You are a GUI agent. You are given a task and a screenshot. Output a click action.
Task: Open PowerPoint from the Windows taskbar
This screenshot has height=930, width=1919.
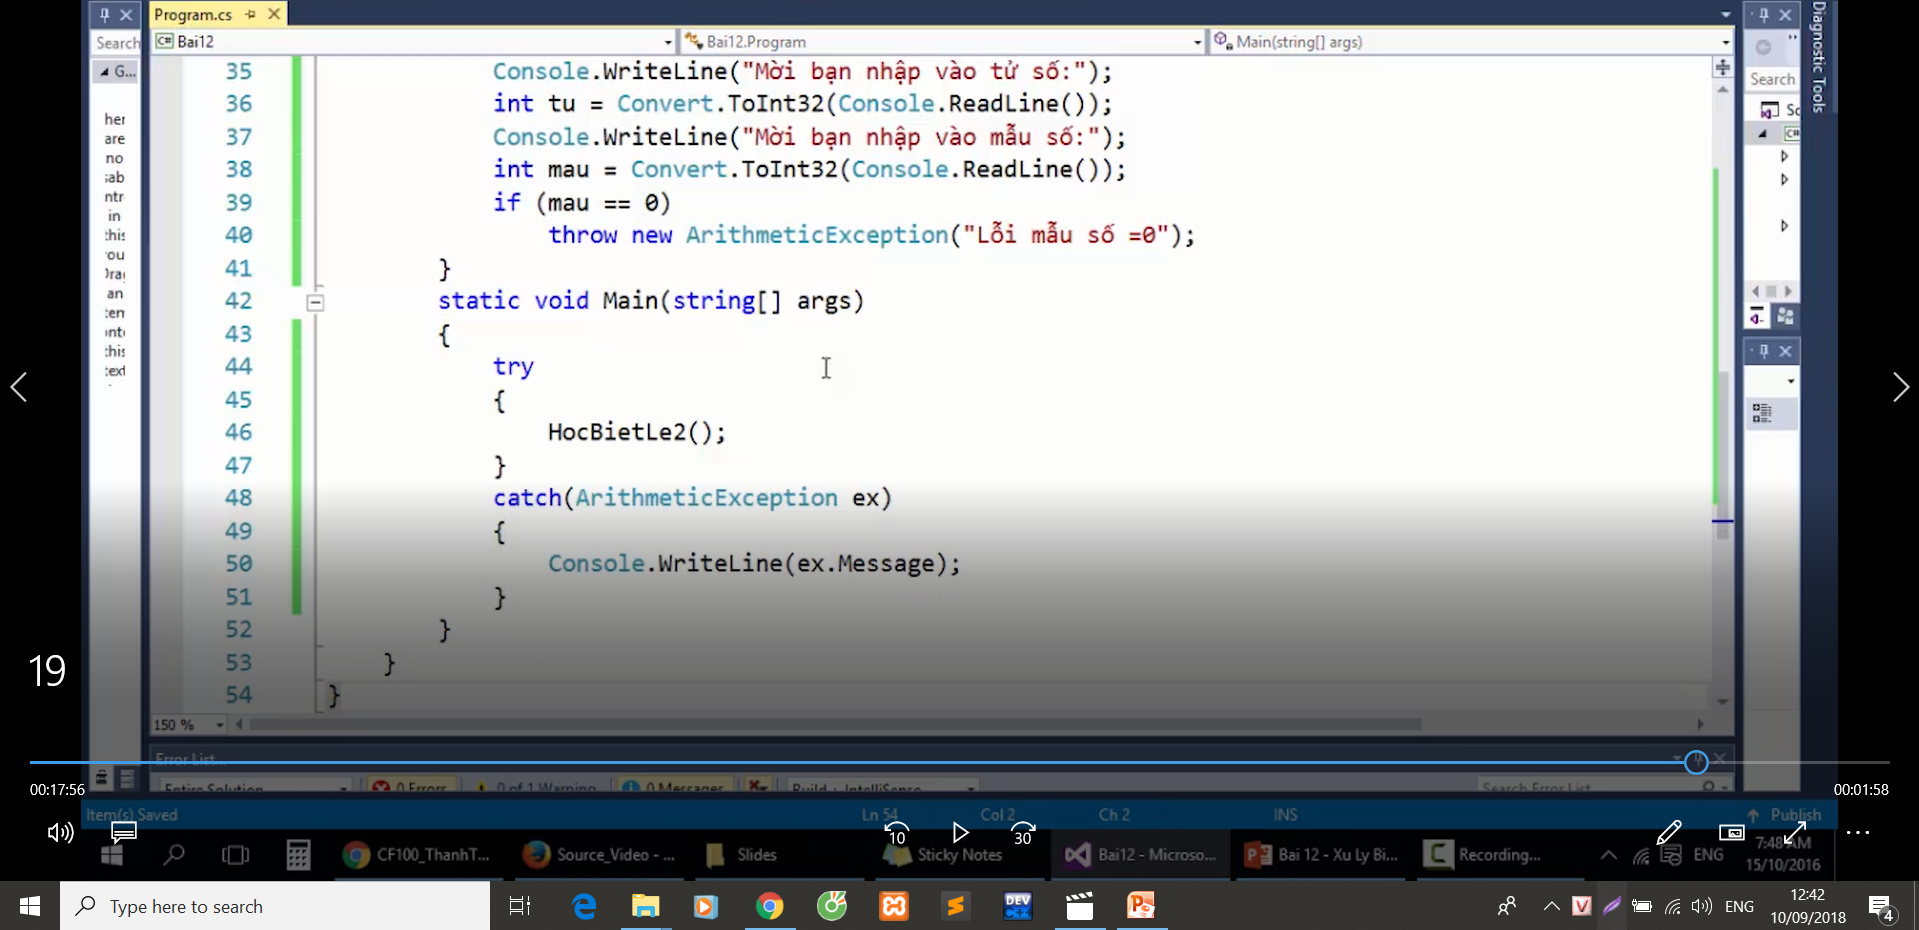(x=1142, y=906)
